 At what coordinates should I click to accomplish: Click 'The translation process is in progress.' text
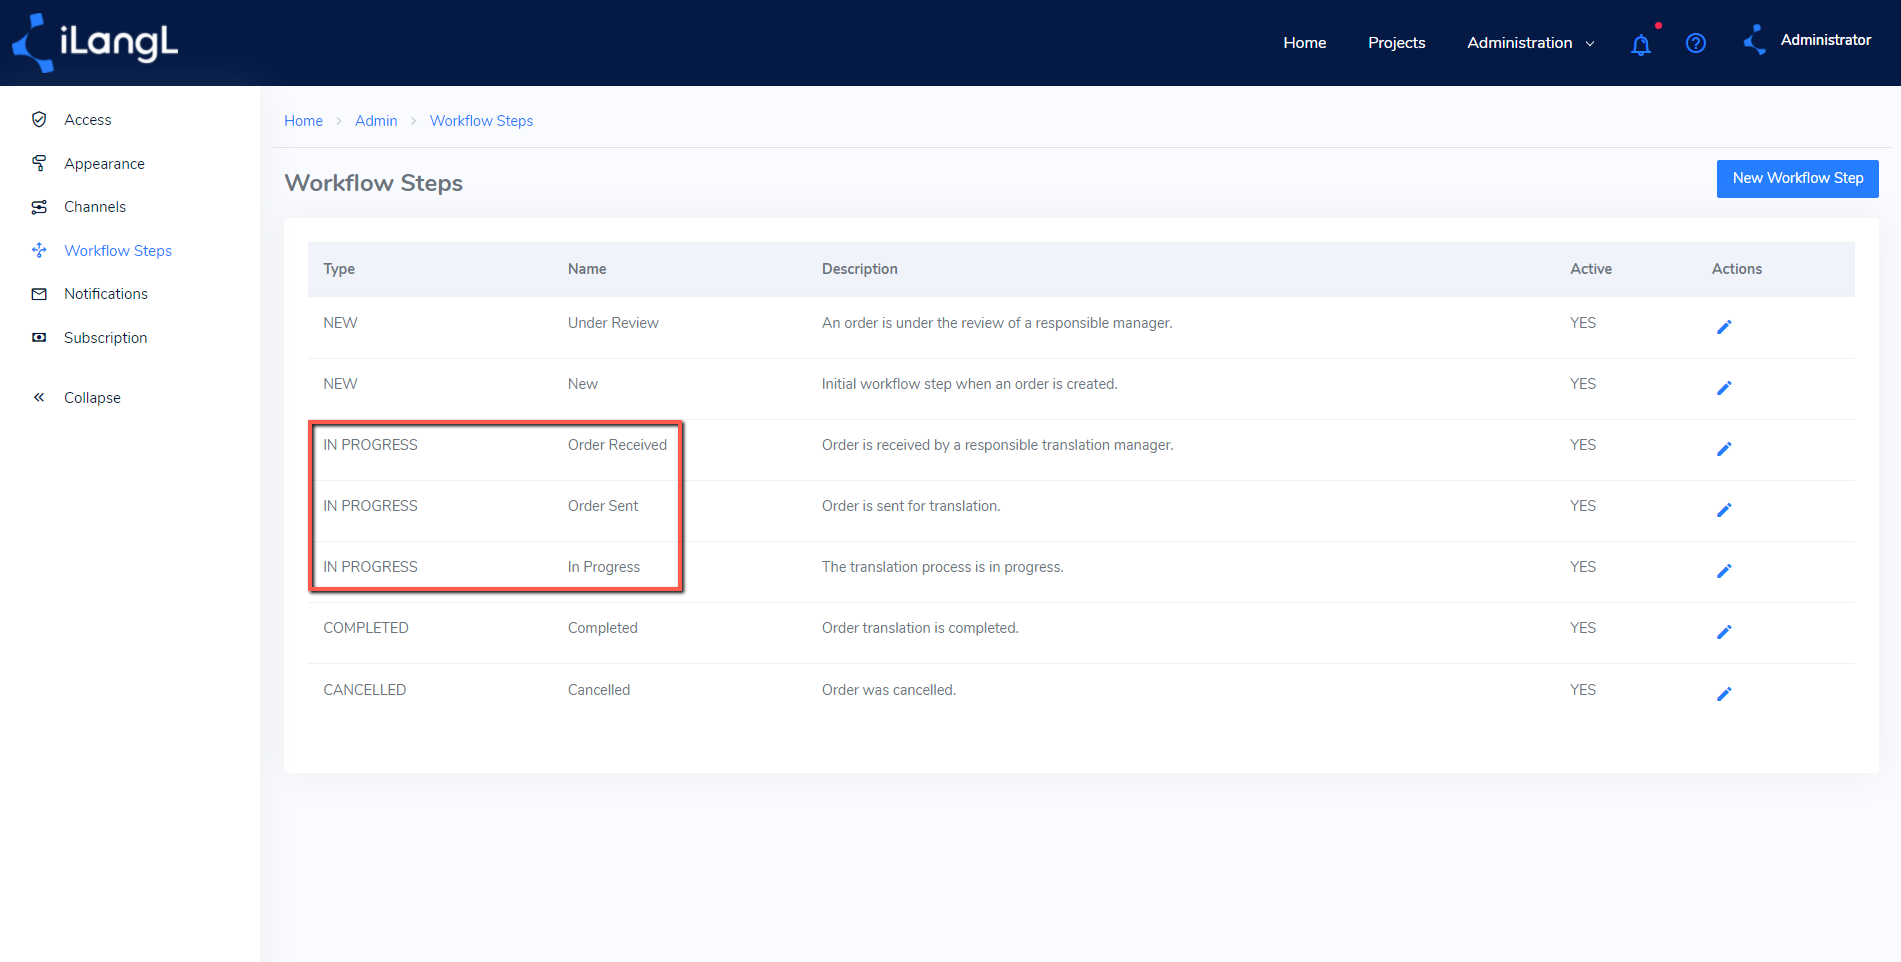(943, 567)
